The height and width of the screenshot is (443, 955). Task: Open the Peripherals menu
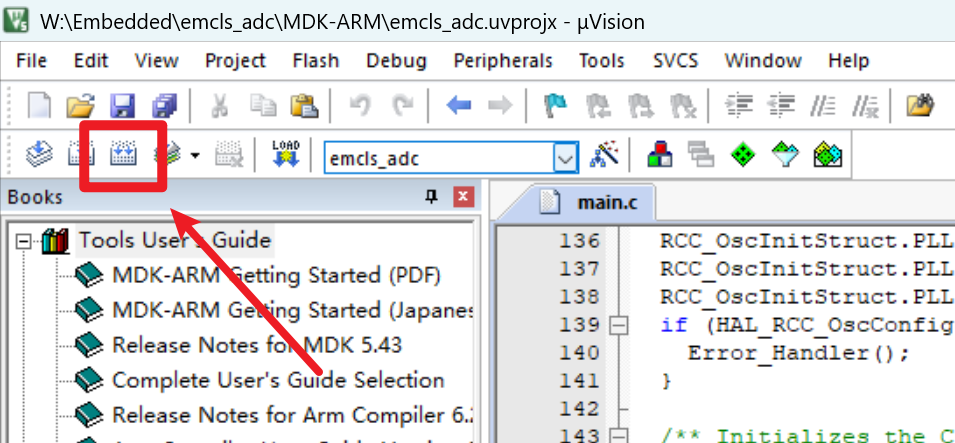click(503, 60)
